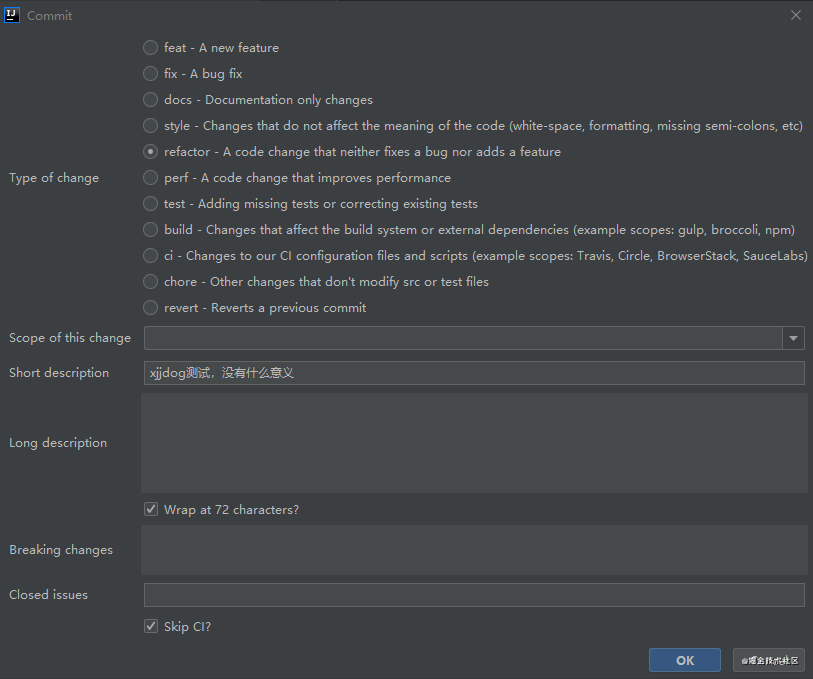The width and height of the screenshot is (813, 679).
Task: Choose build system change type
Action: 150,230
